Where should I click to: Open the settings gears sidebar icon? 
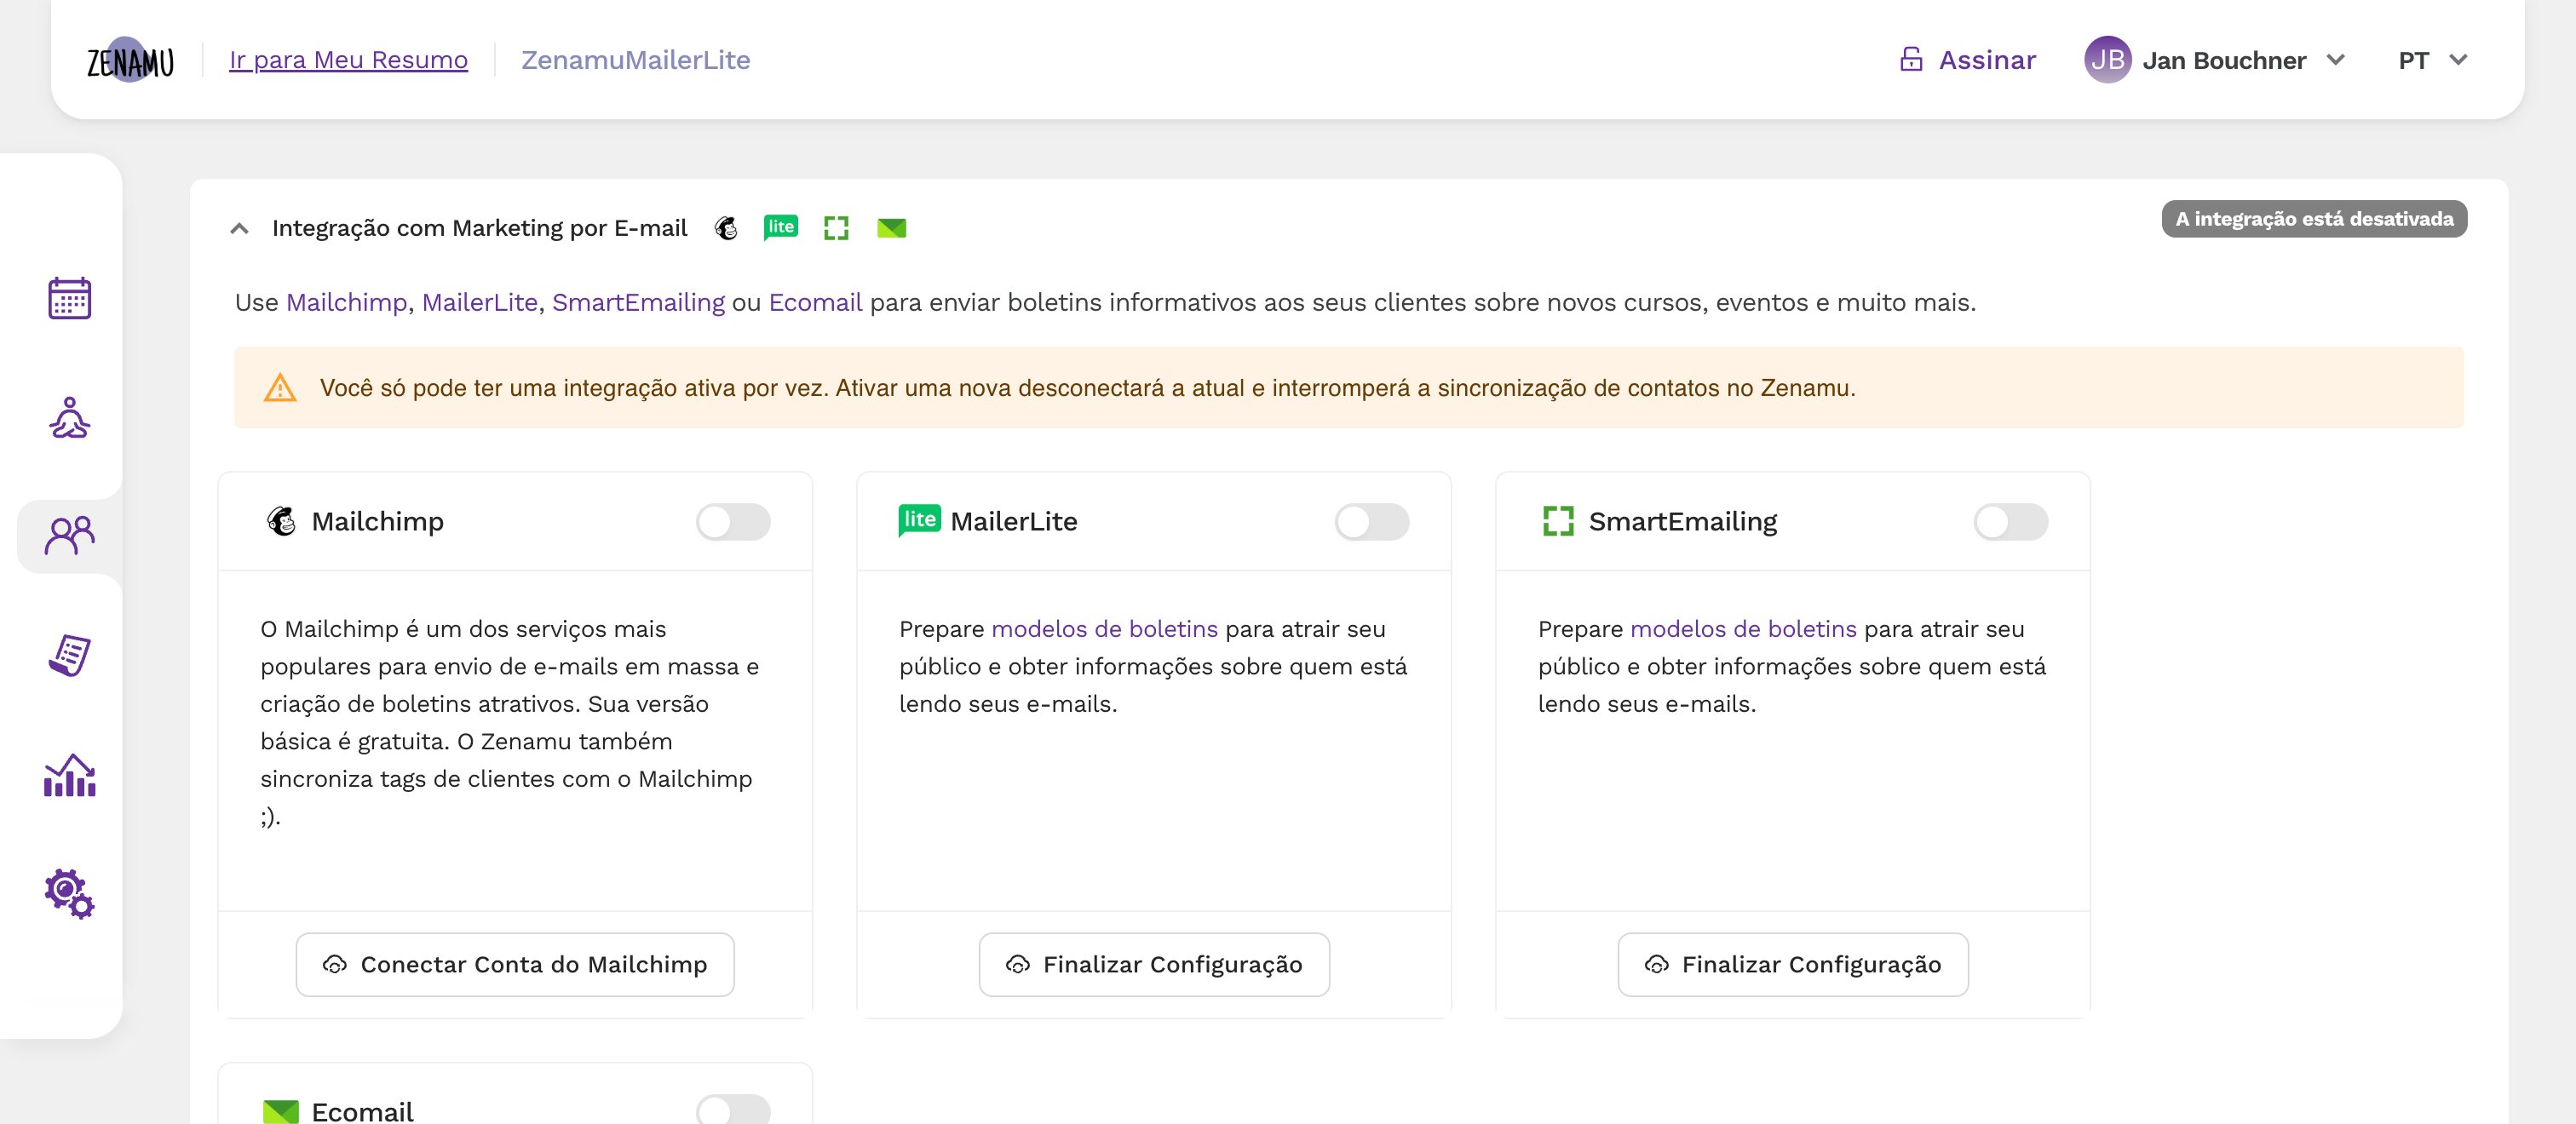click(70, 893)
